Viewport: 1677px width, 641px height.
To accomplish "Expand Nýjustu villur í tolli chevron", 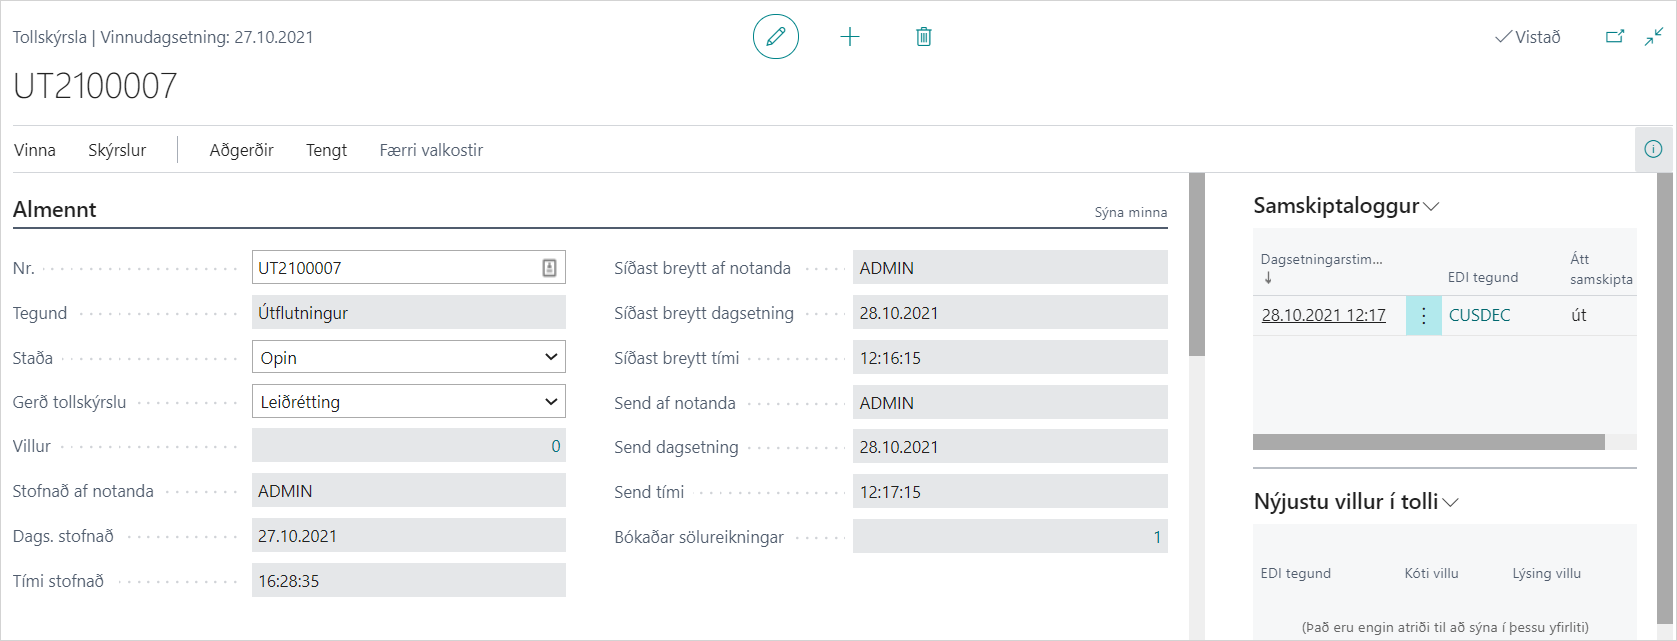I will (1450, 502).
